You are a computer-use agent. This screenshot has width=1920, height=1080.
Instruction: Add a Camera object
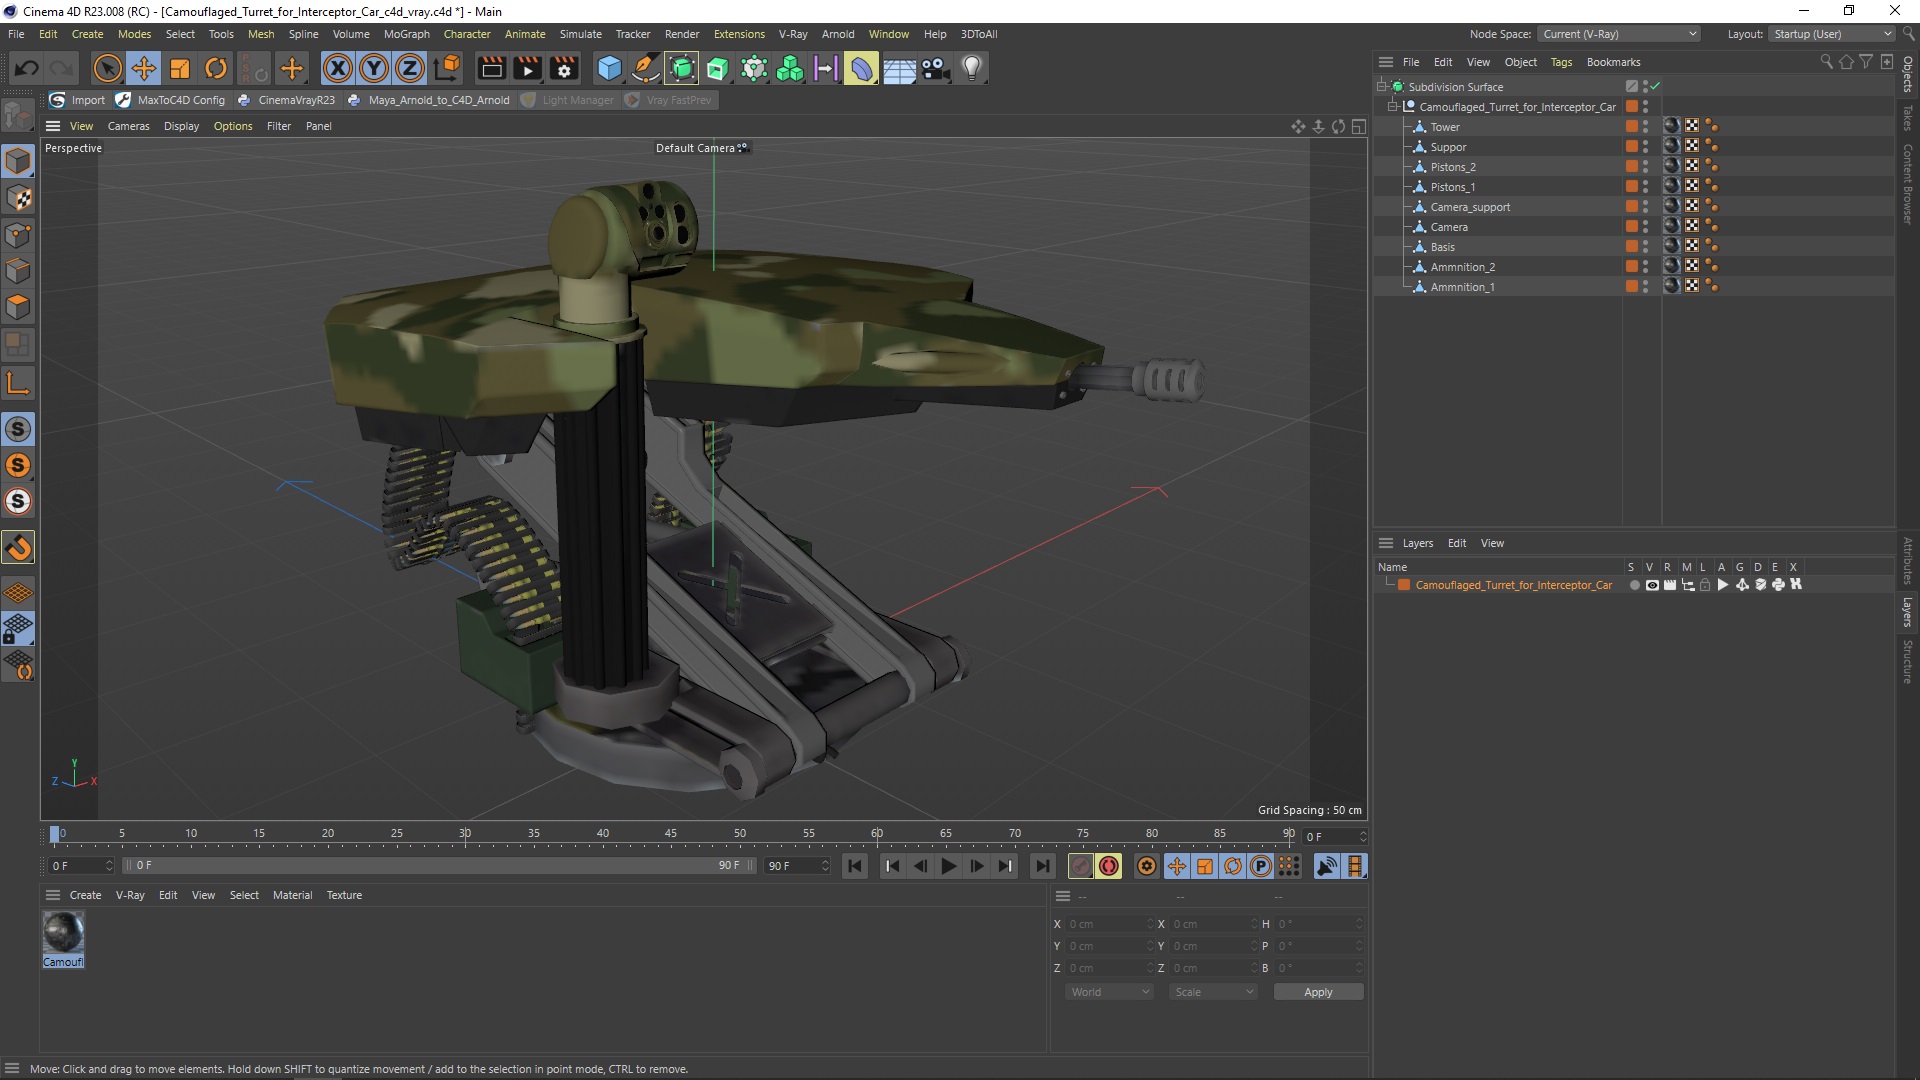coord(935,68)
